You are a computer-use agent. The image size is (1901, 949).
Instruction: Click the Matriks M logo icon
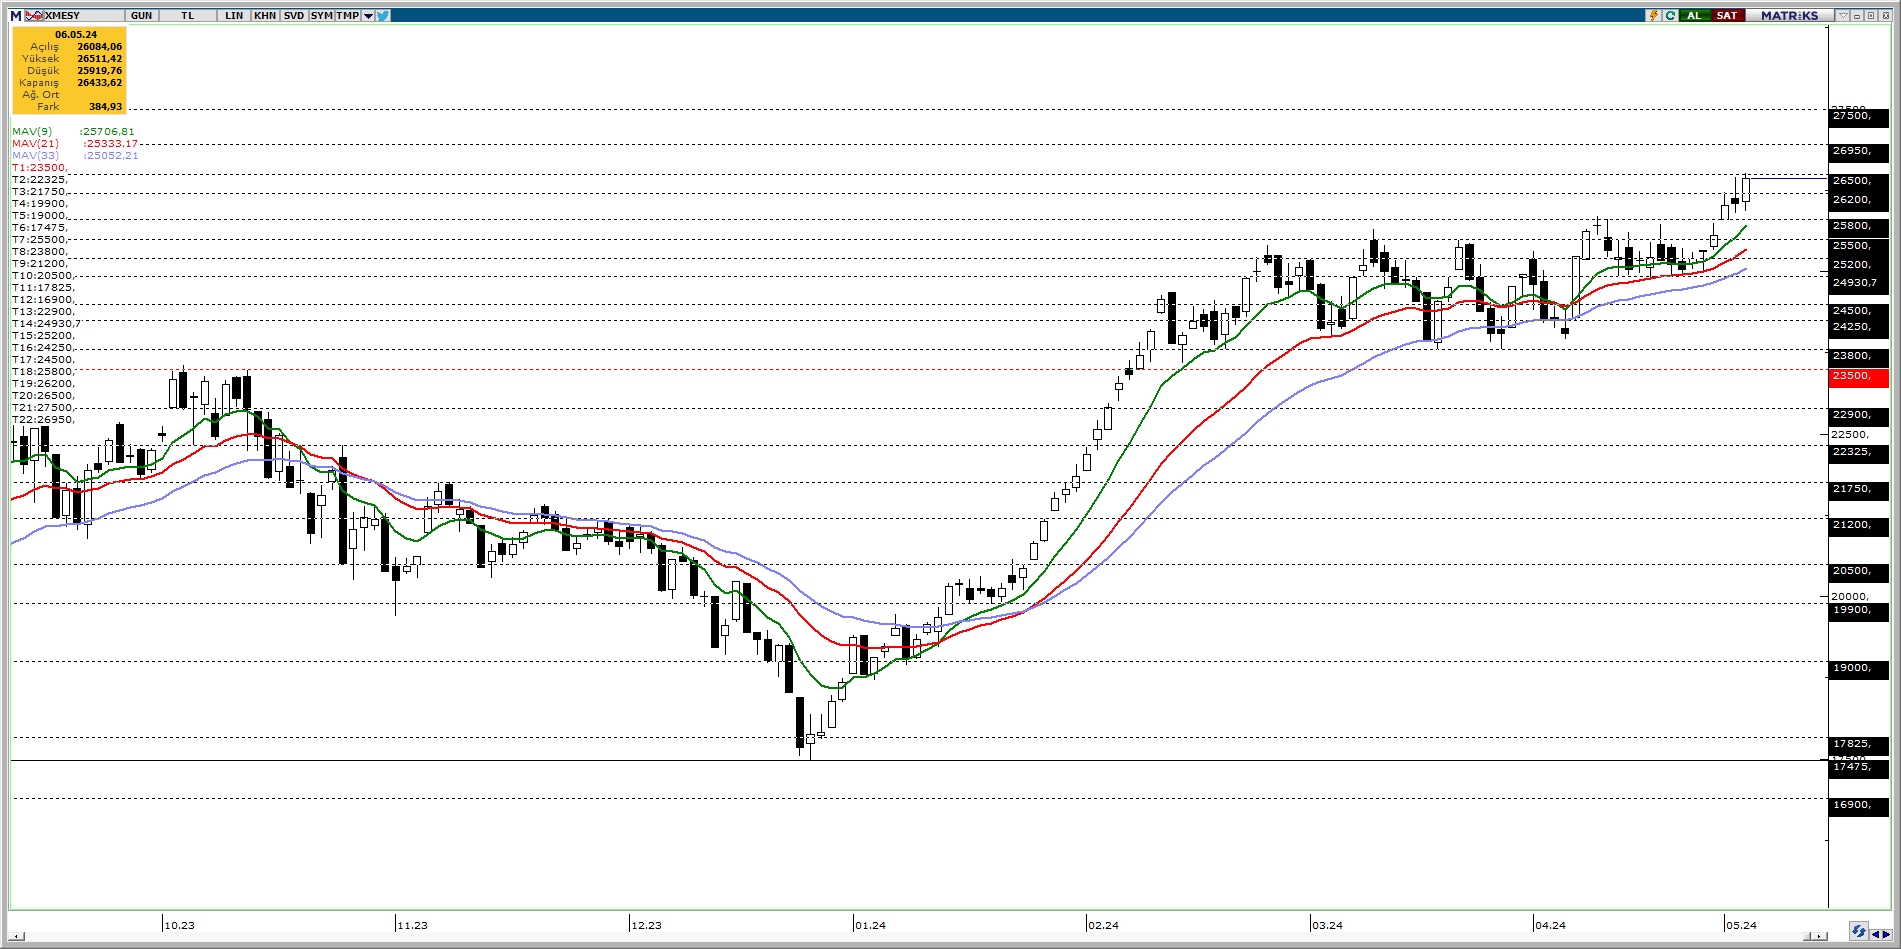pyautogui.click(x=15, y=15)
